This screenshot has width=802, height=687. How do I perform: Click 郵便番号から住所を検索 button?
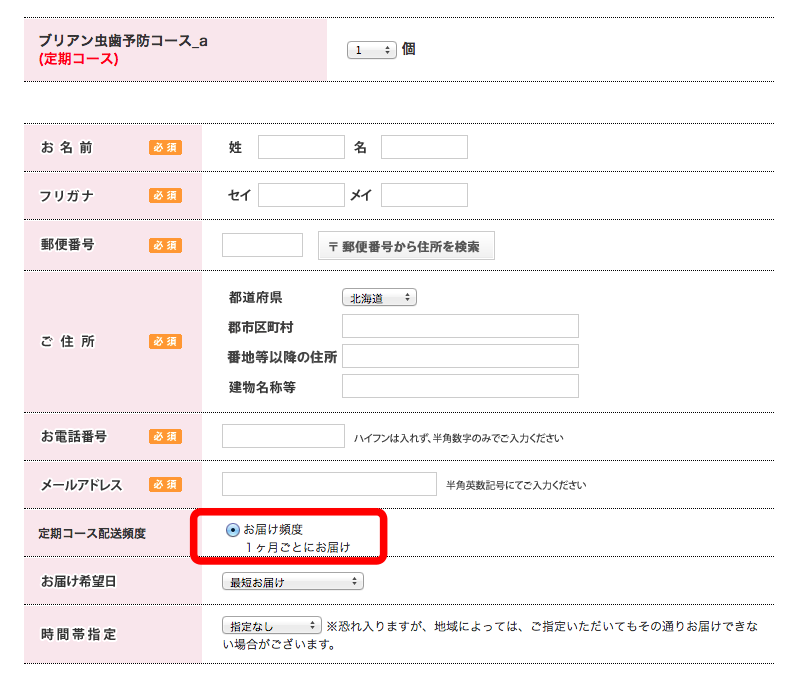click(406, 246)
